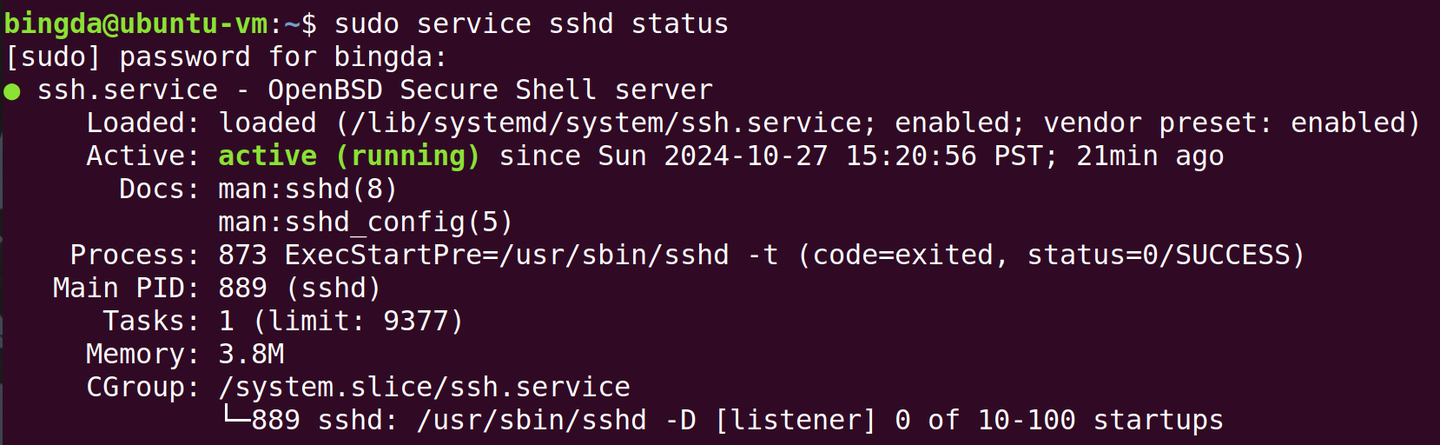Click the 3.8M memory value
Viewport: 1440px width, 445px height.
pyautogui.click(x=251, y=354)
